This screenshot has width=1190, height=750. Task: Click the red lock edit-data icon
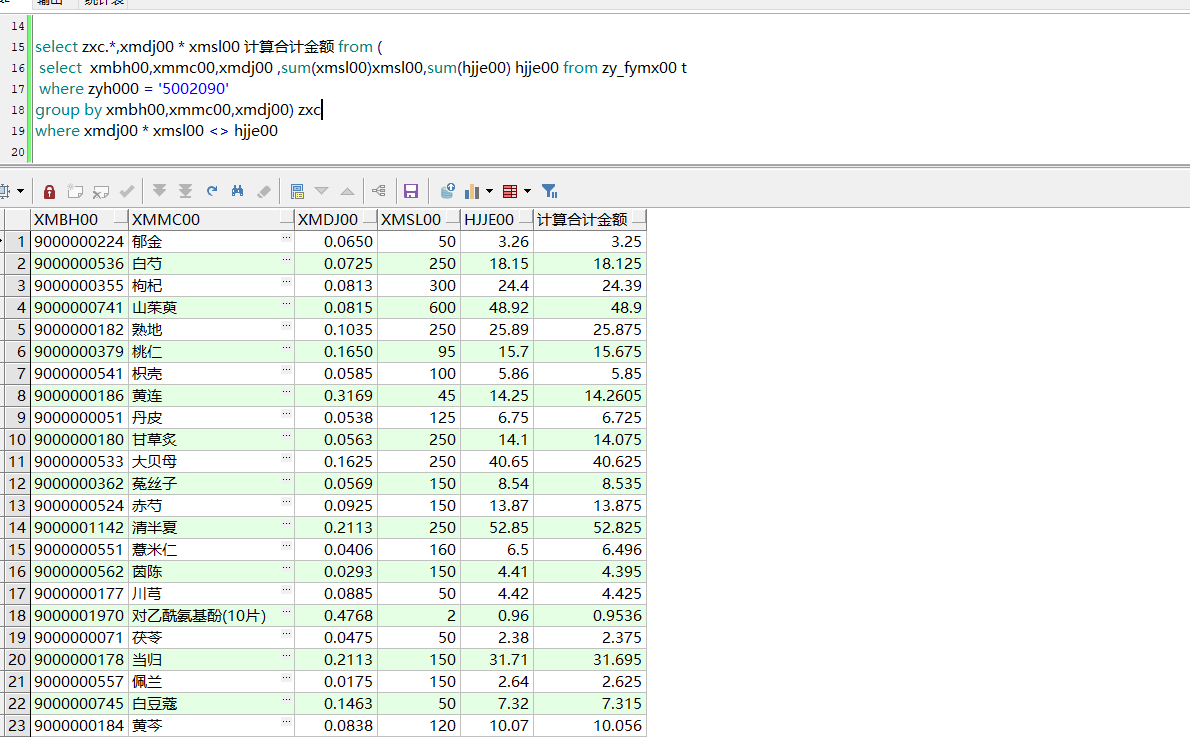[x=49, y=191]
